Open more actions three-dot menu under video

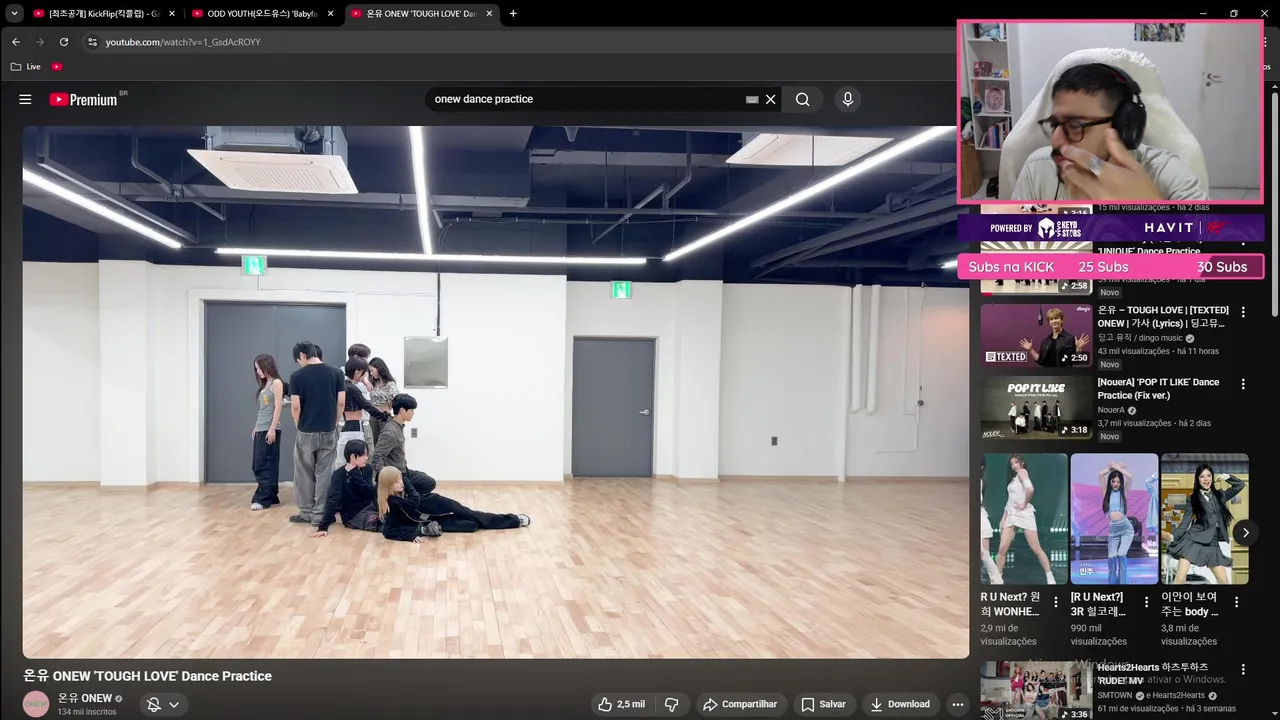957,704
